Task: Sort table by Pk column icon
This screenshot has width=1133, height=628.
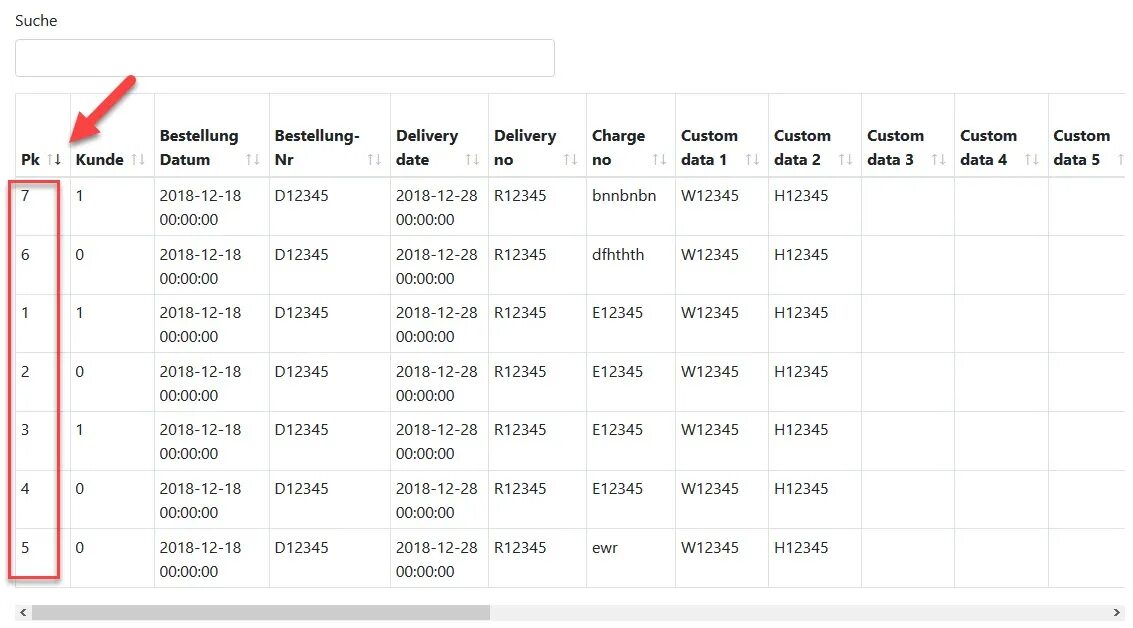Action: pyautogui.click(x=54, y=160)
